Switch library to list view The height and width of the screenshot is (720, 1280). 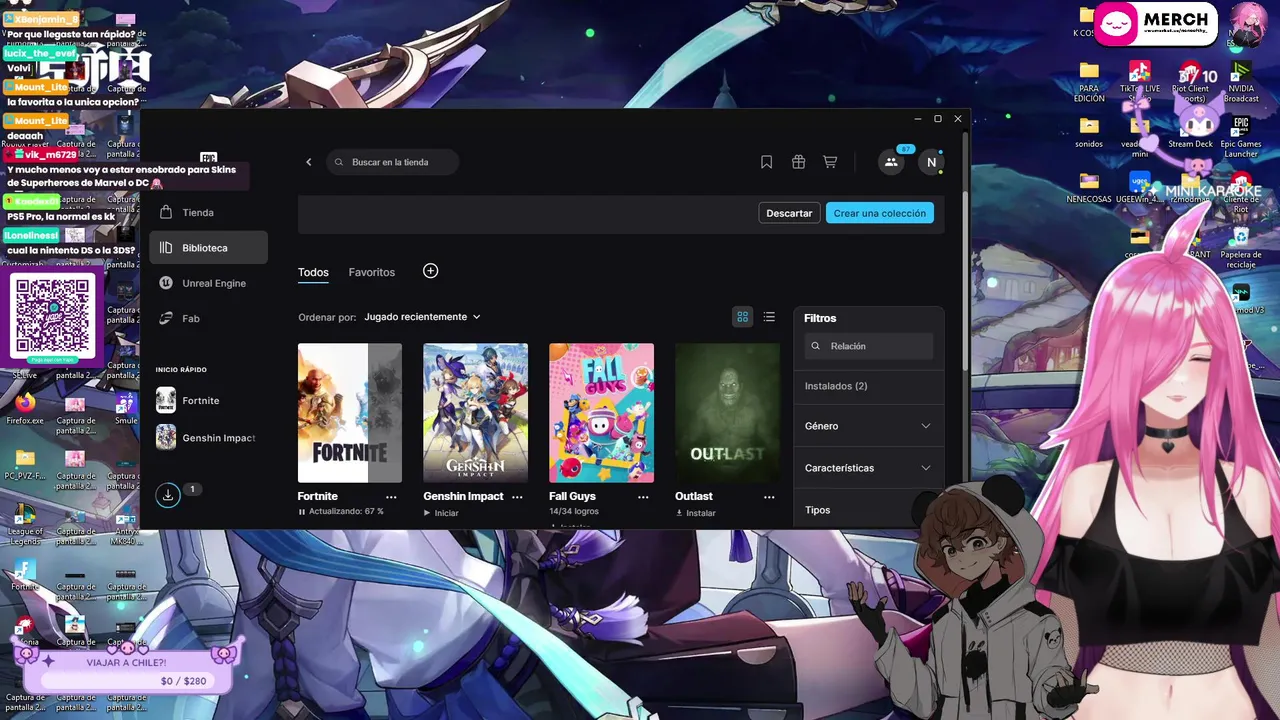769,317
